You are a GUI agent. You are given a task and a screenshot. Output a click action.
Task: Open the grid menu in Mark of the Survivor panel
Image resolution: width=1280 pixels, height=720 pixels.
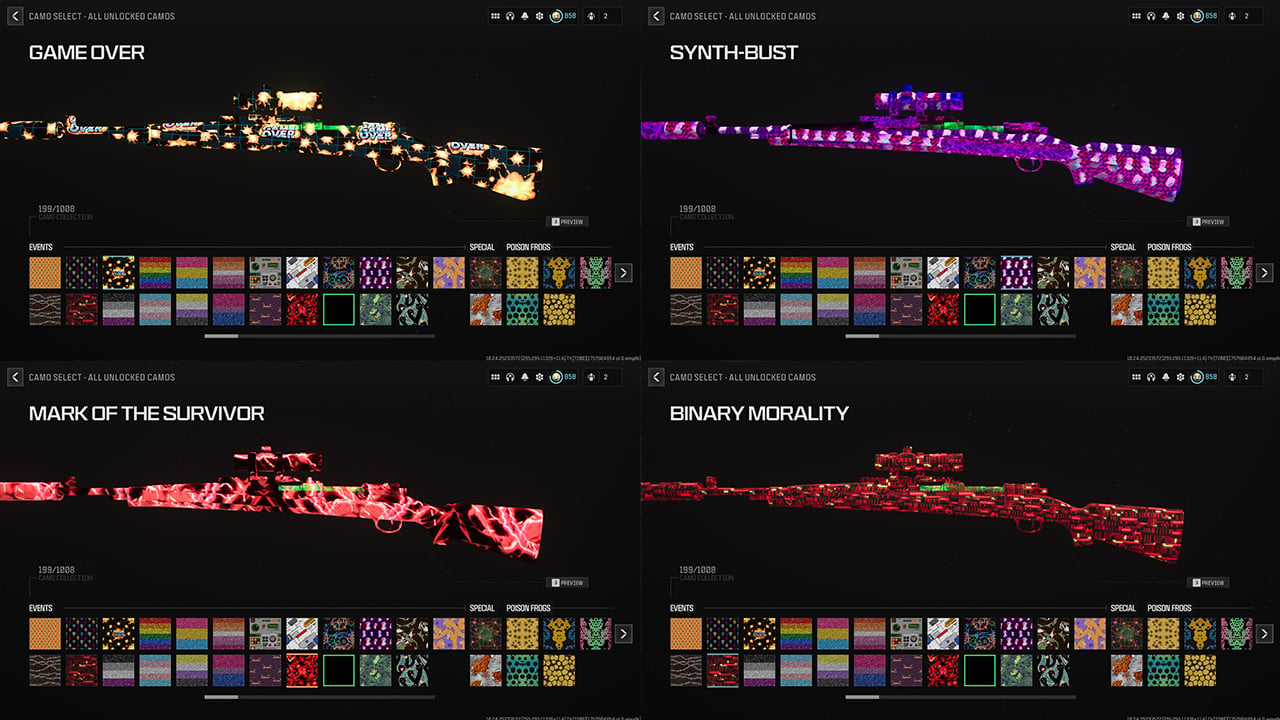pyautogui.click(x=495, y=377)
